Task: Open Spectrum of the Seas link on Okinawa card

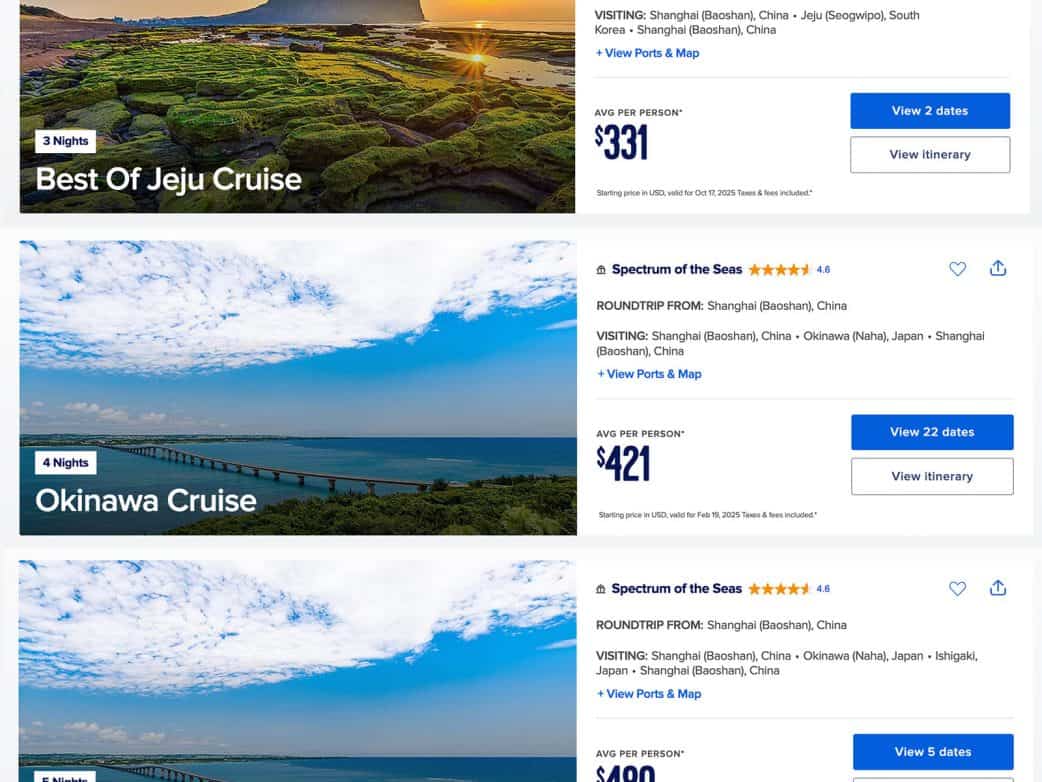Action: pos(677,270)
